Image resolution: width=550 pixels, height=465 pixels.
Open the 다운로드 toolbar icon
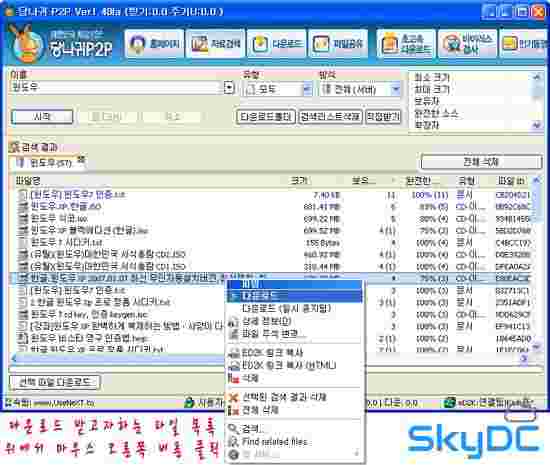point(277,44)
